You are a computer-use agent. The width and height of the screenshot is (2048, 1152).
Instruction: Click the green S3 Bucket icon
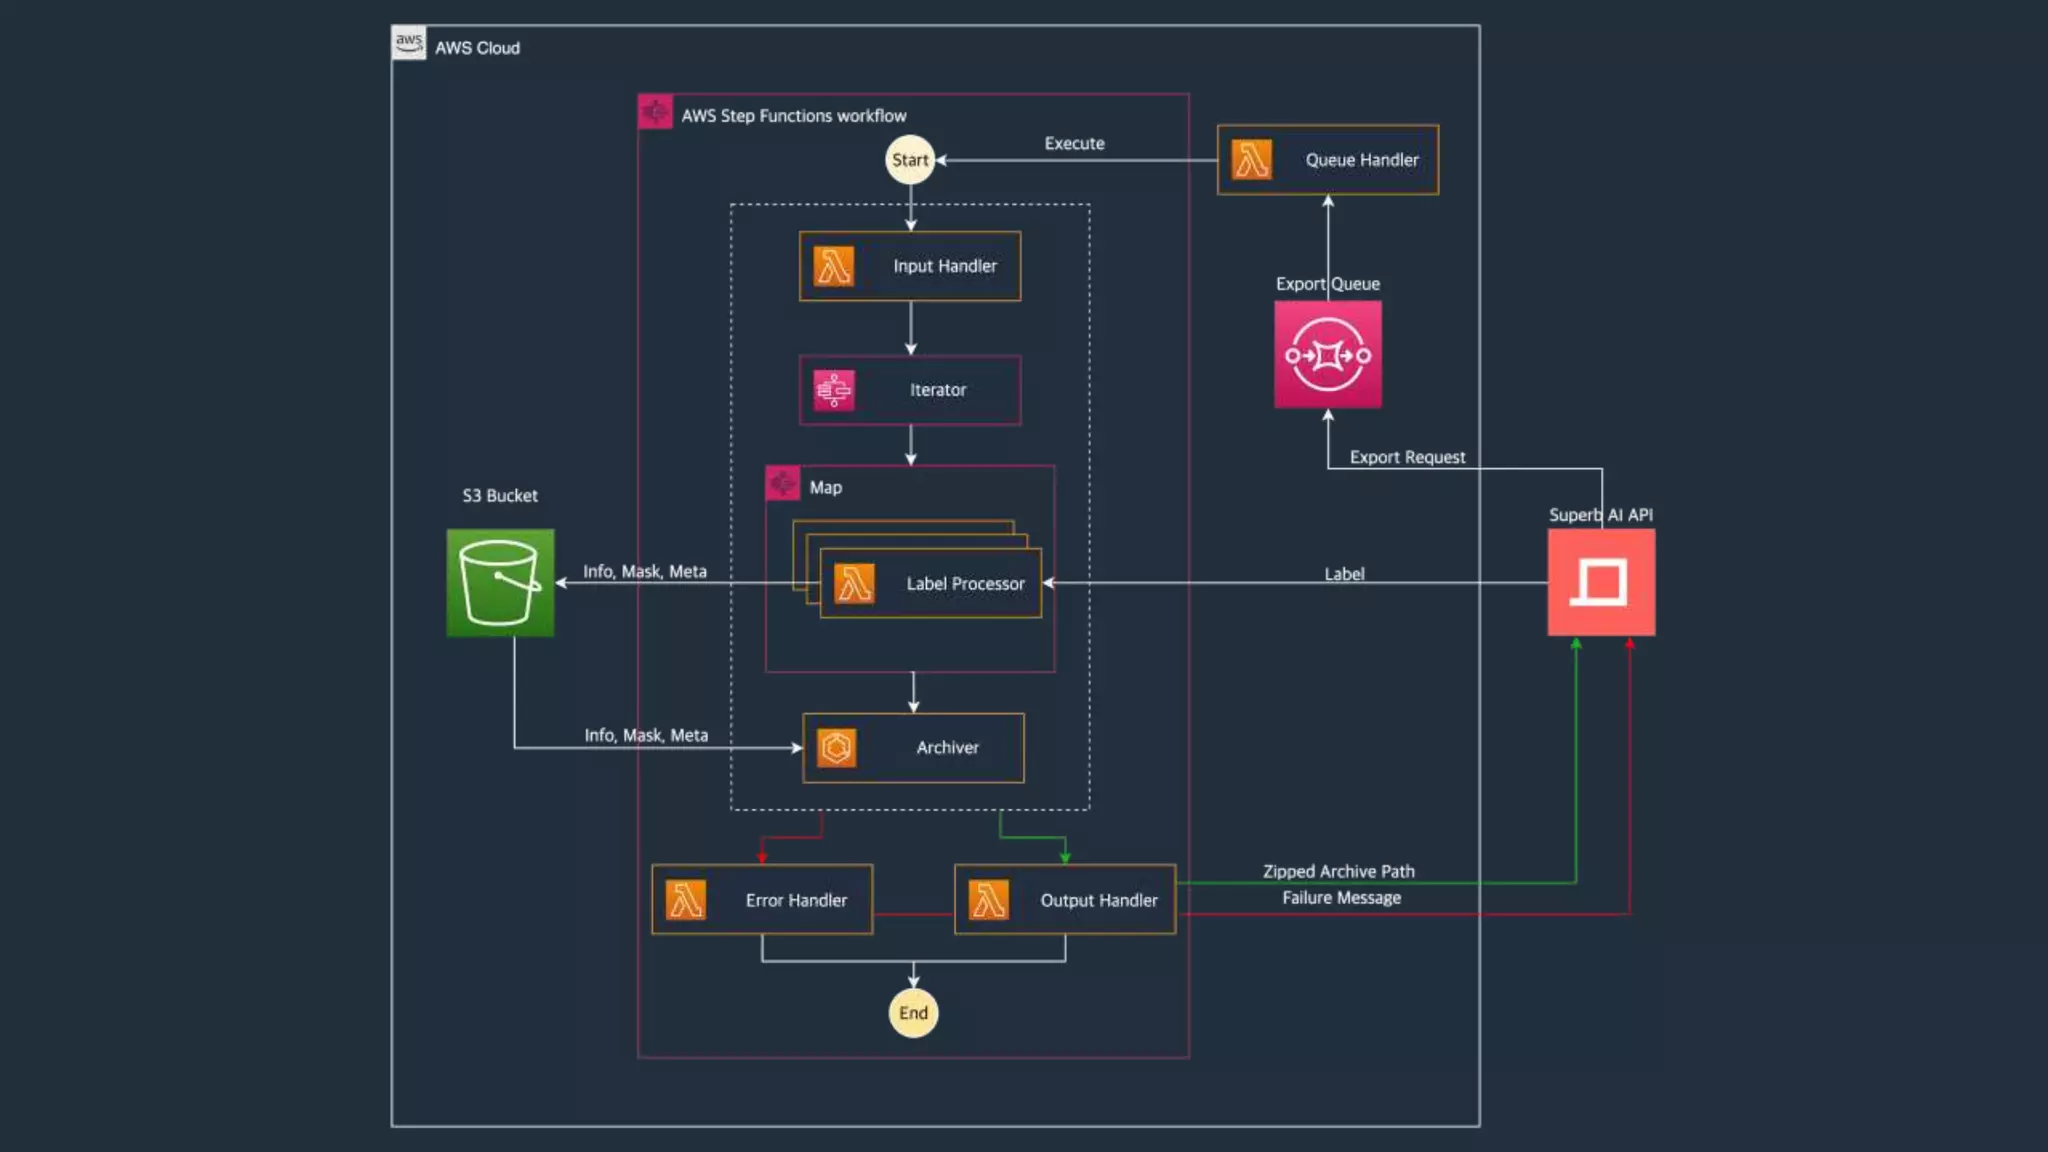coord(500,582)
